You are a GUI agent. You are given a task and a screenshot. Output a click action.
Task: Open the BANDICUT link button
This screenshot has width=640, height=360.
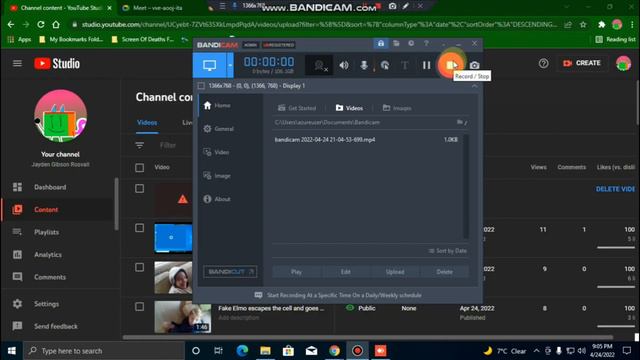coord(230,272)
